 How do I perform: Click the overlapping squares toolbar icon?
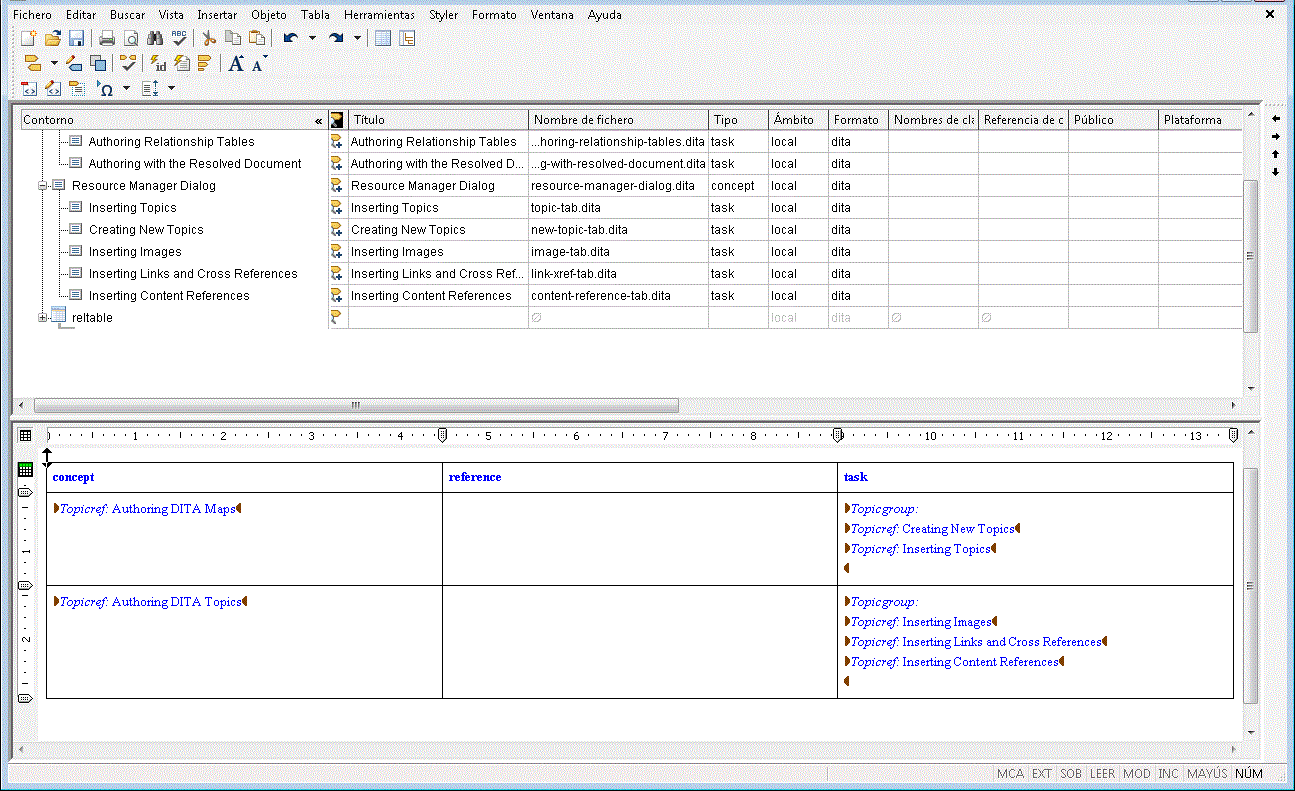pos(98,63)
